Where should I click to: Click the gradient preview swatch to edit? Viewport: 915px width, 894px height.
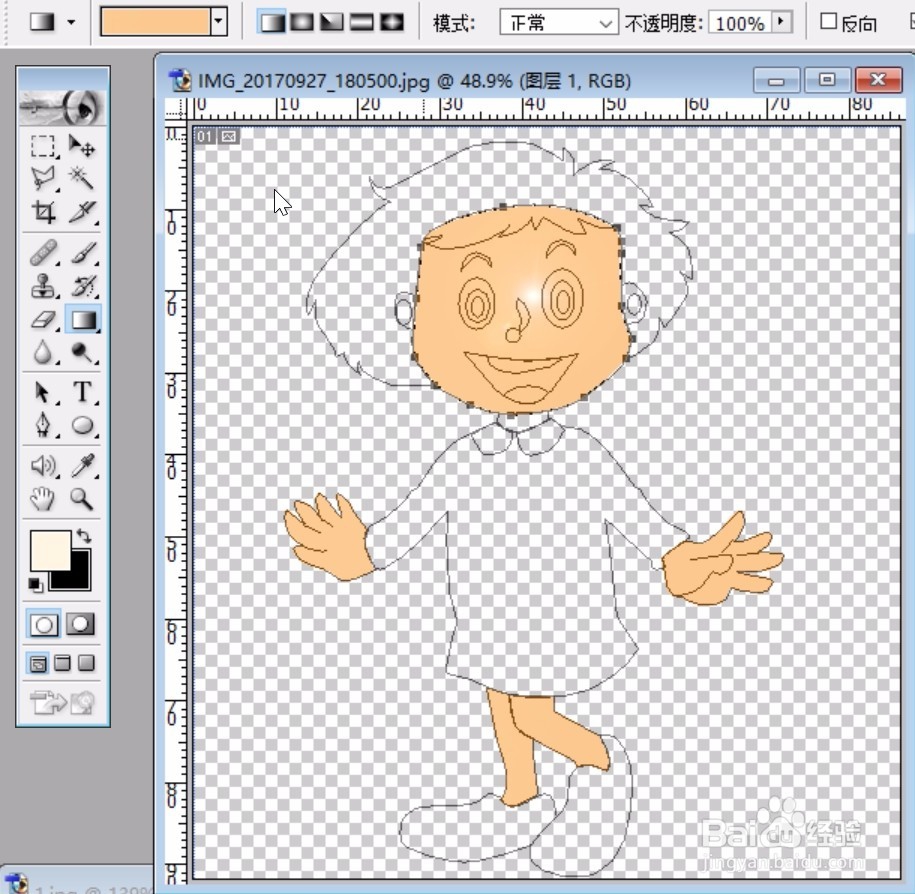pos(155,22)
